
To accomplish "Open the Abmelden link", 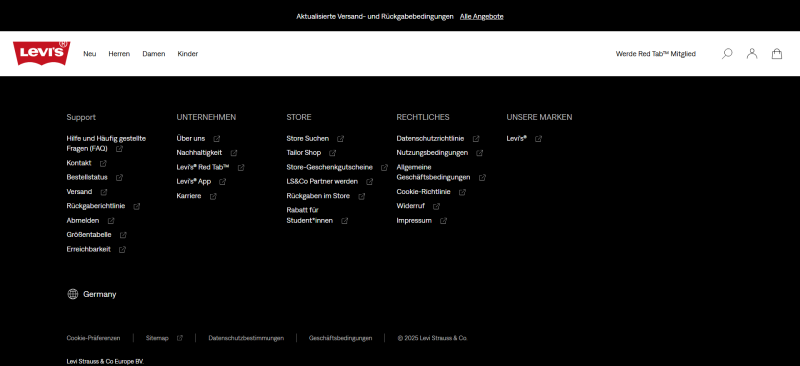I will point(83,221).
